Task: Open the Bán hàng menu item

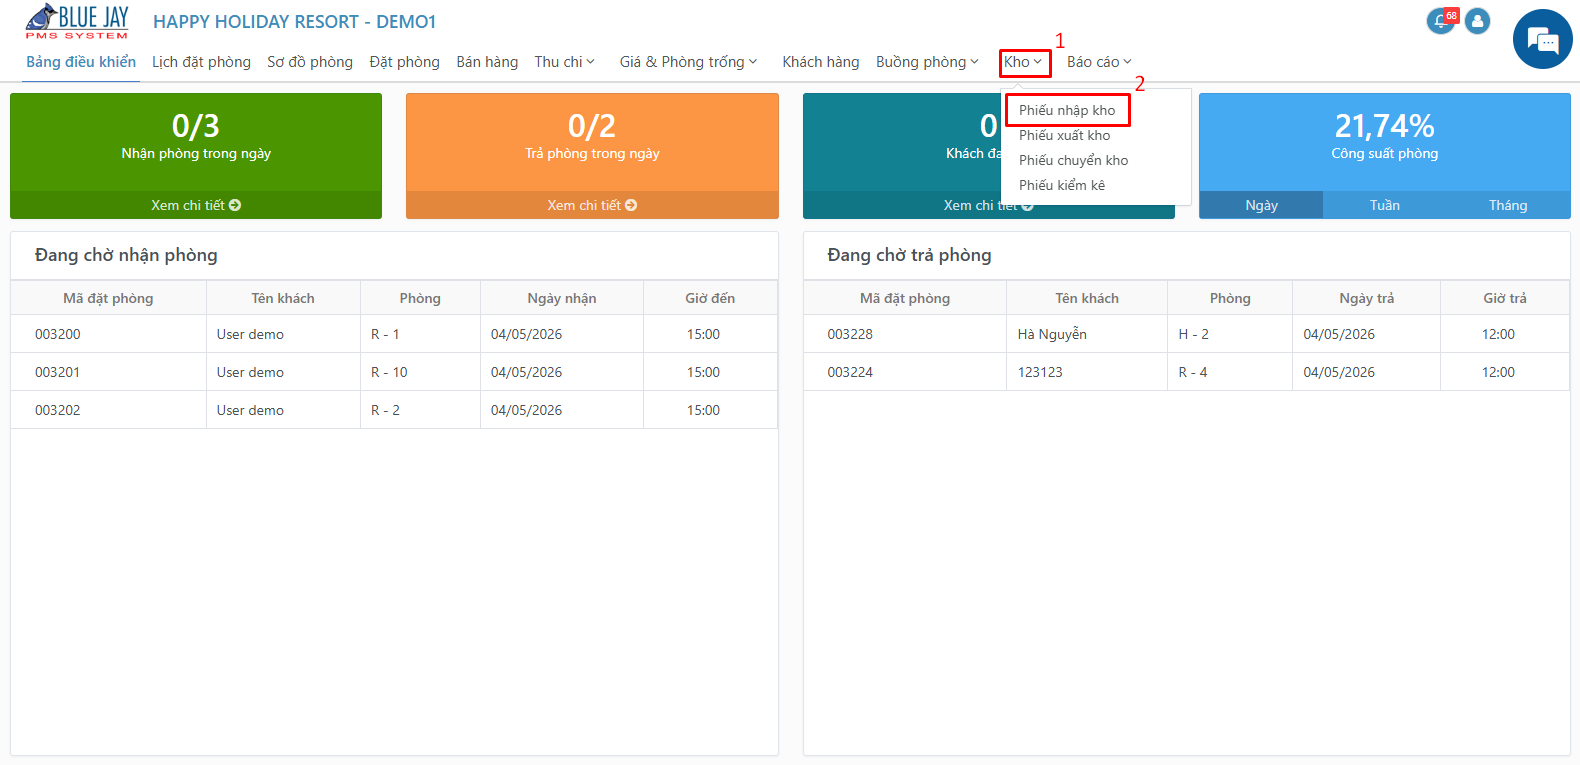Action: pos(487,62)
